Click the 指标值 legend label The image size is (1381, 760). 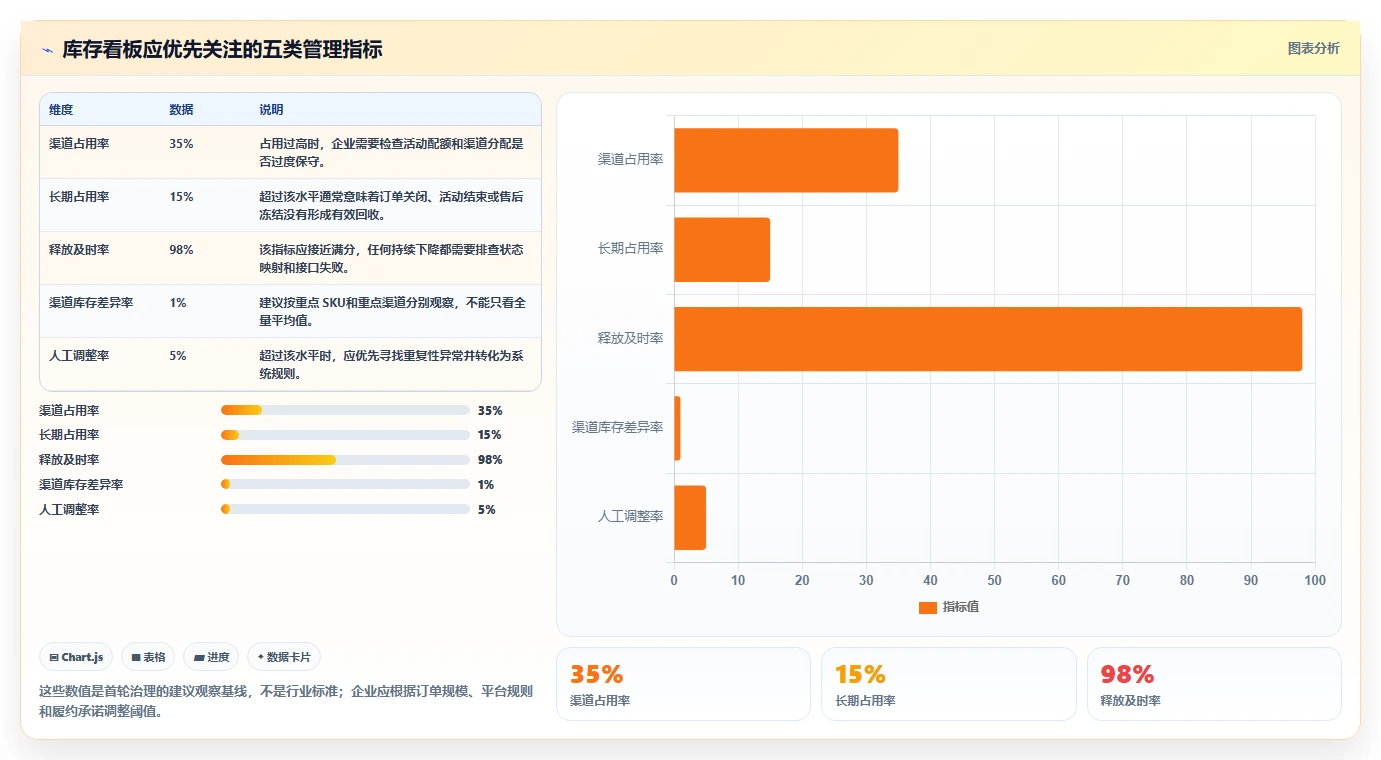click(961, 607)
